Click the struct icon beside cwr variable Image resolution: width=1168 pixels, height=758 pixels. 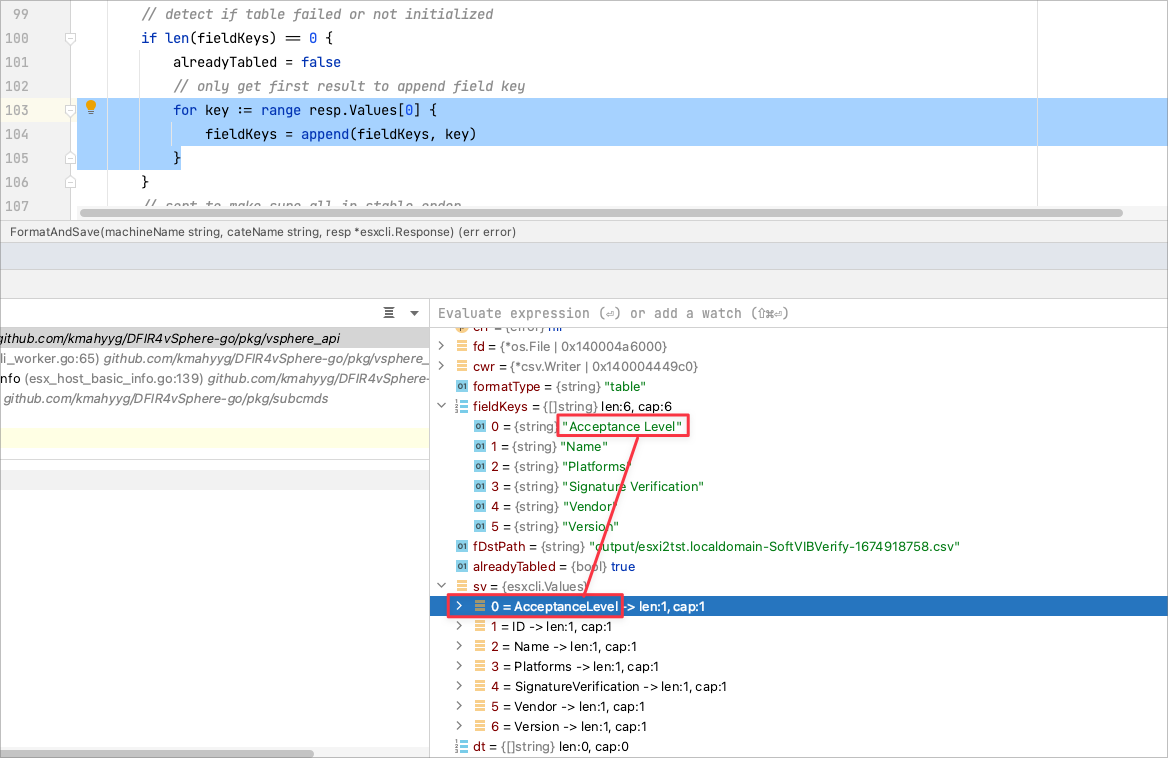click(x=462, y=366)
